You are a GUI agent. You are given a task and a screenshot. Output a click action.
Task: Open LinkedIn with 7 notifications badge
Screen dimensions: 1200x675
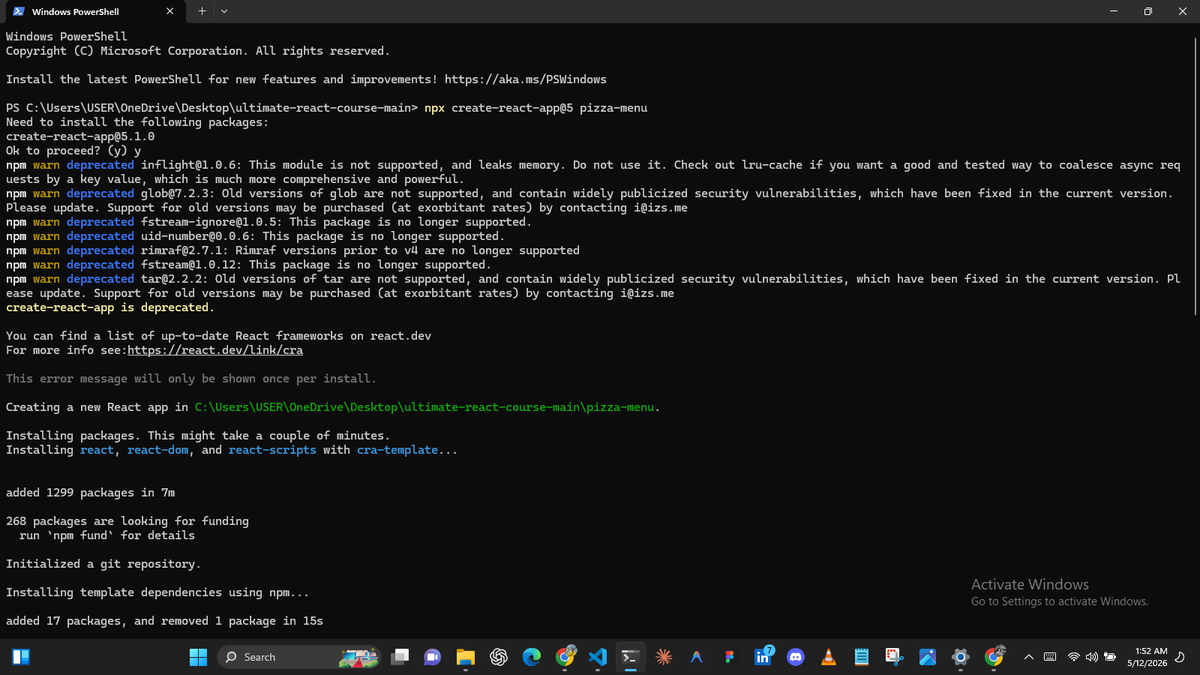(763, 656)
